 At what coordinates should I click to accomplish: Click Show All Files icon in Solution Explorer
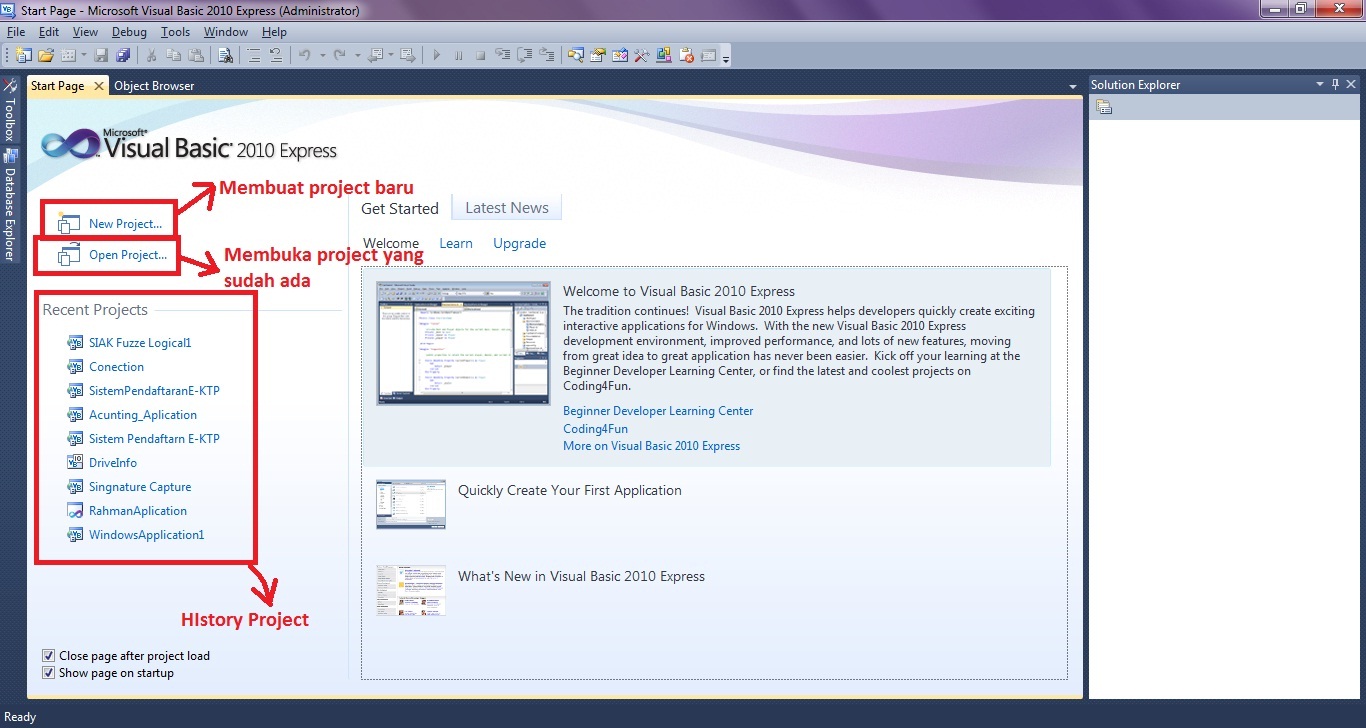click(1104, 108)
